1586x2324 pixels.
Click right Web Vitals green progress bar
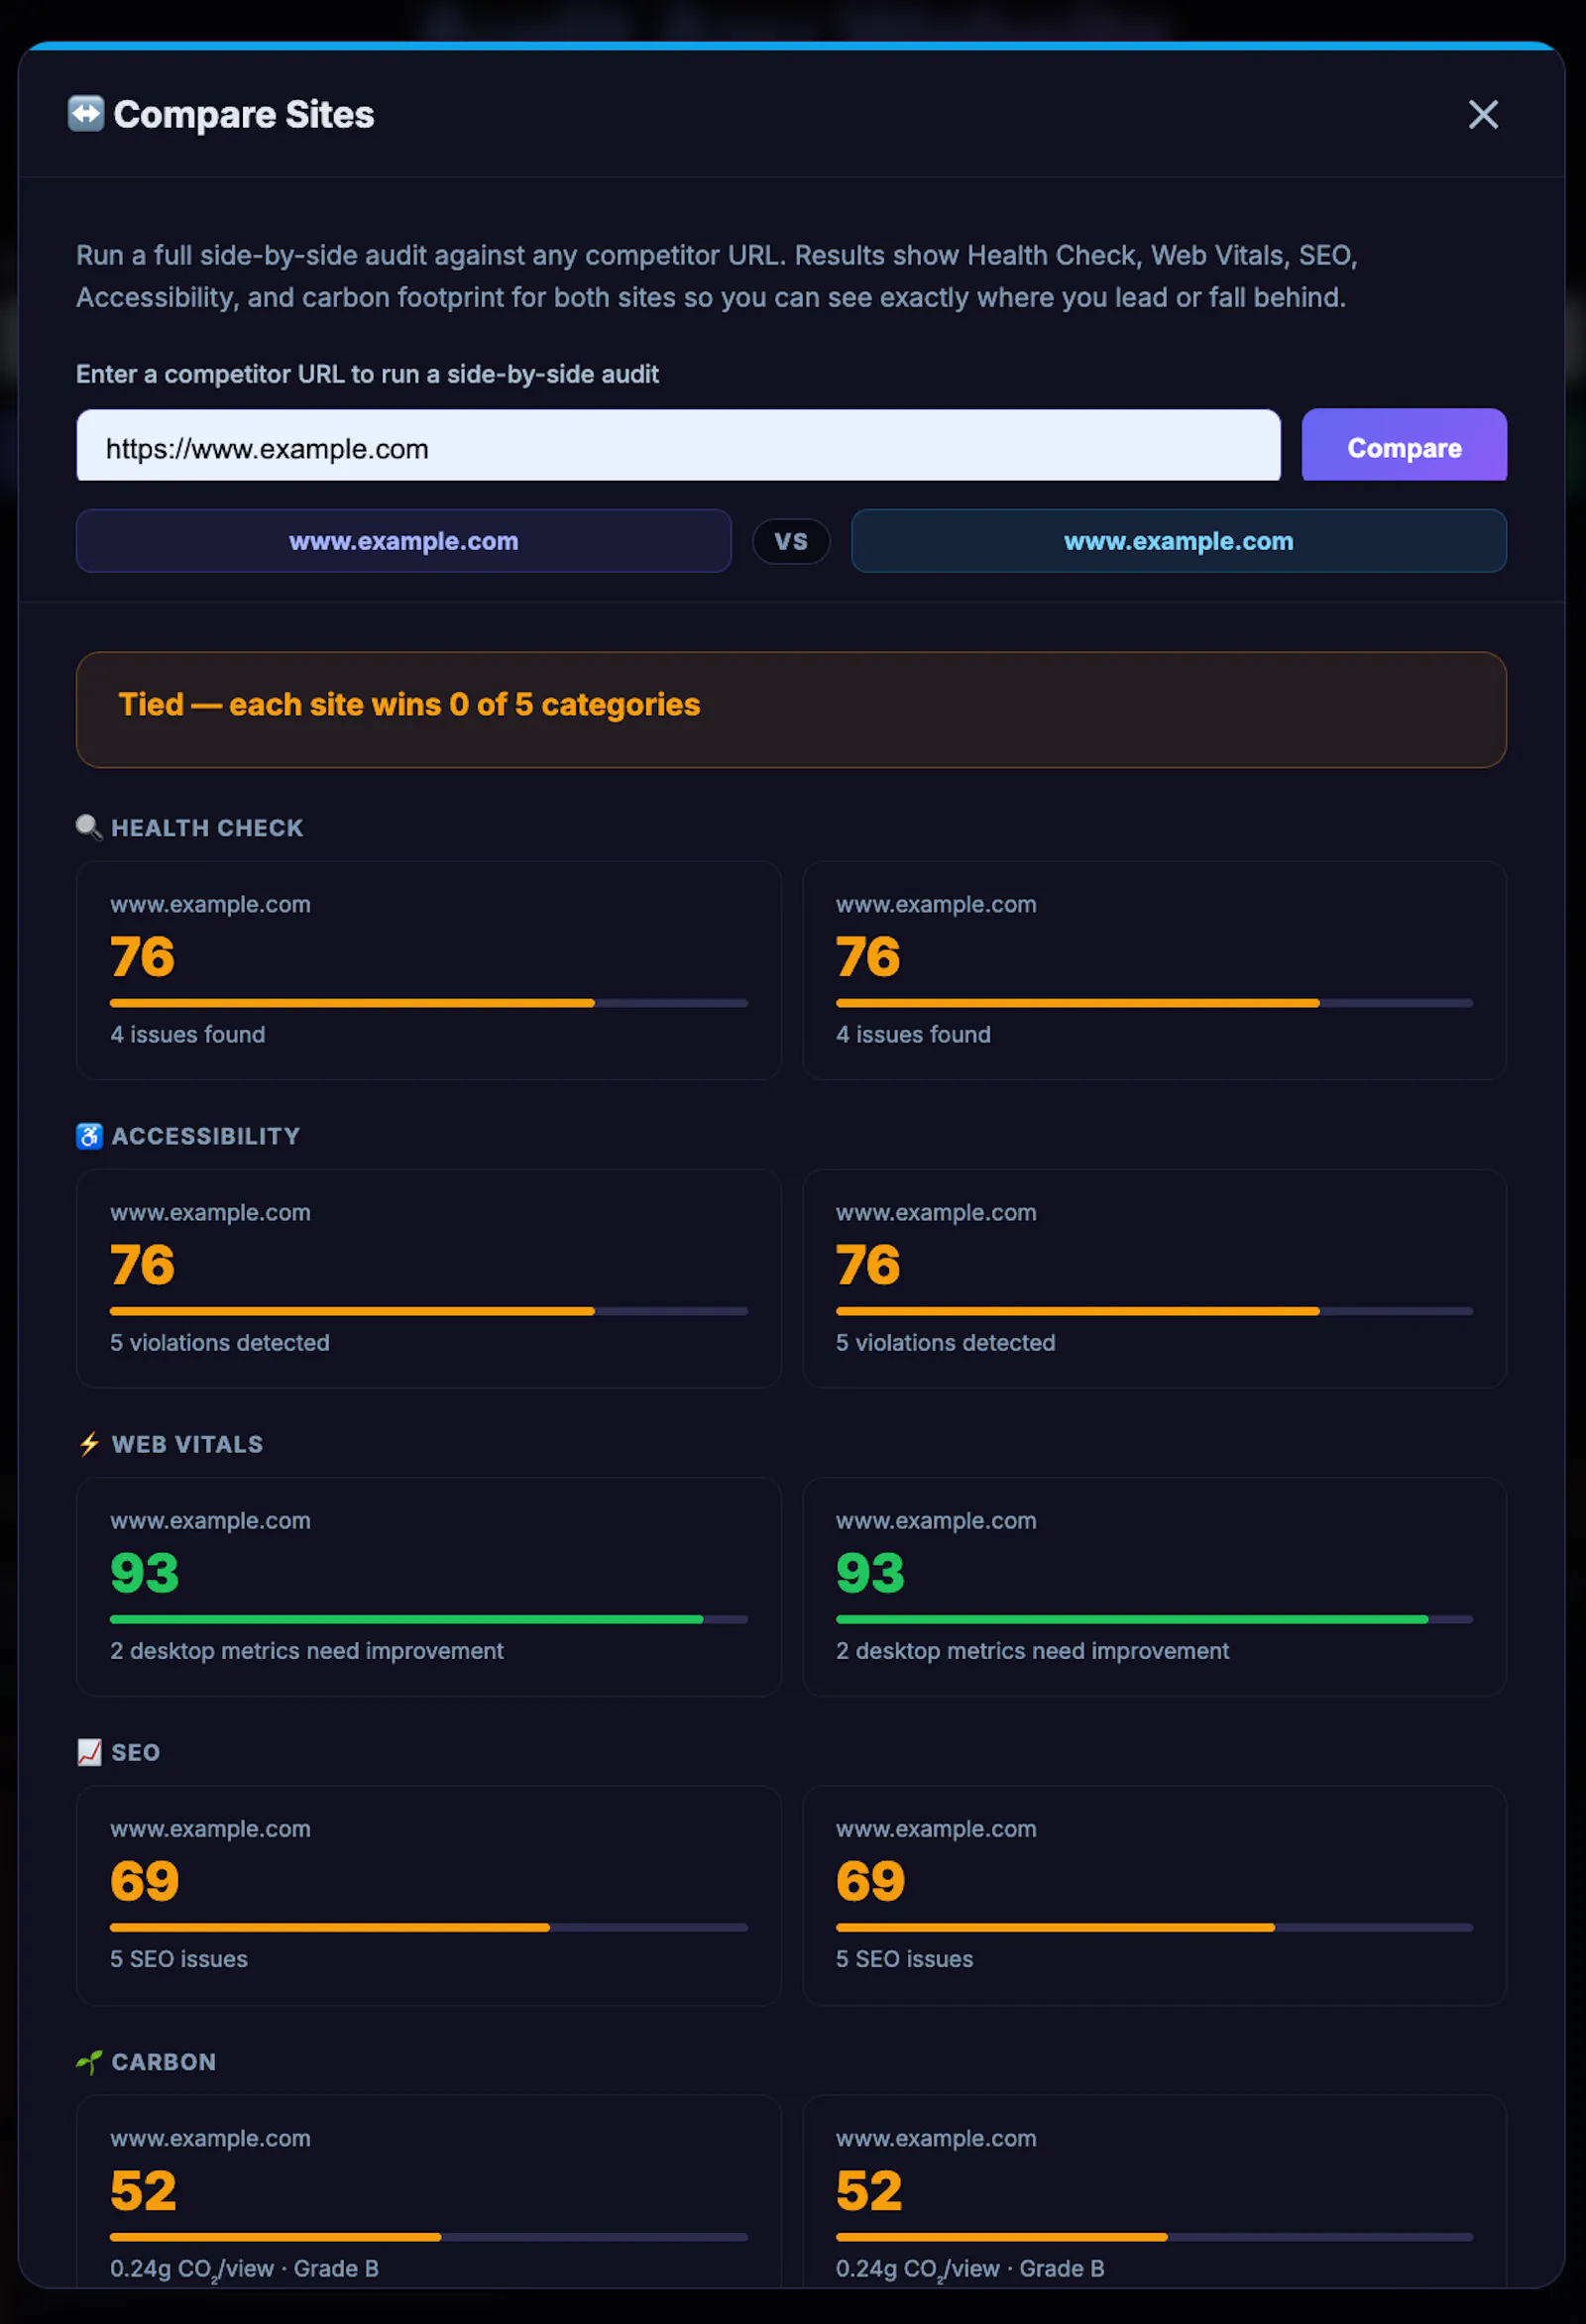coord(1153,1618)
